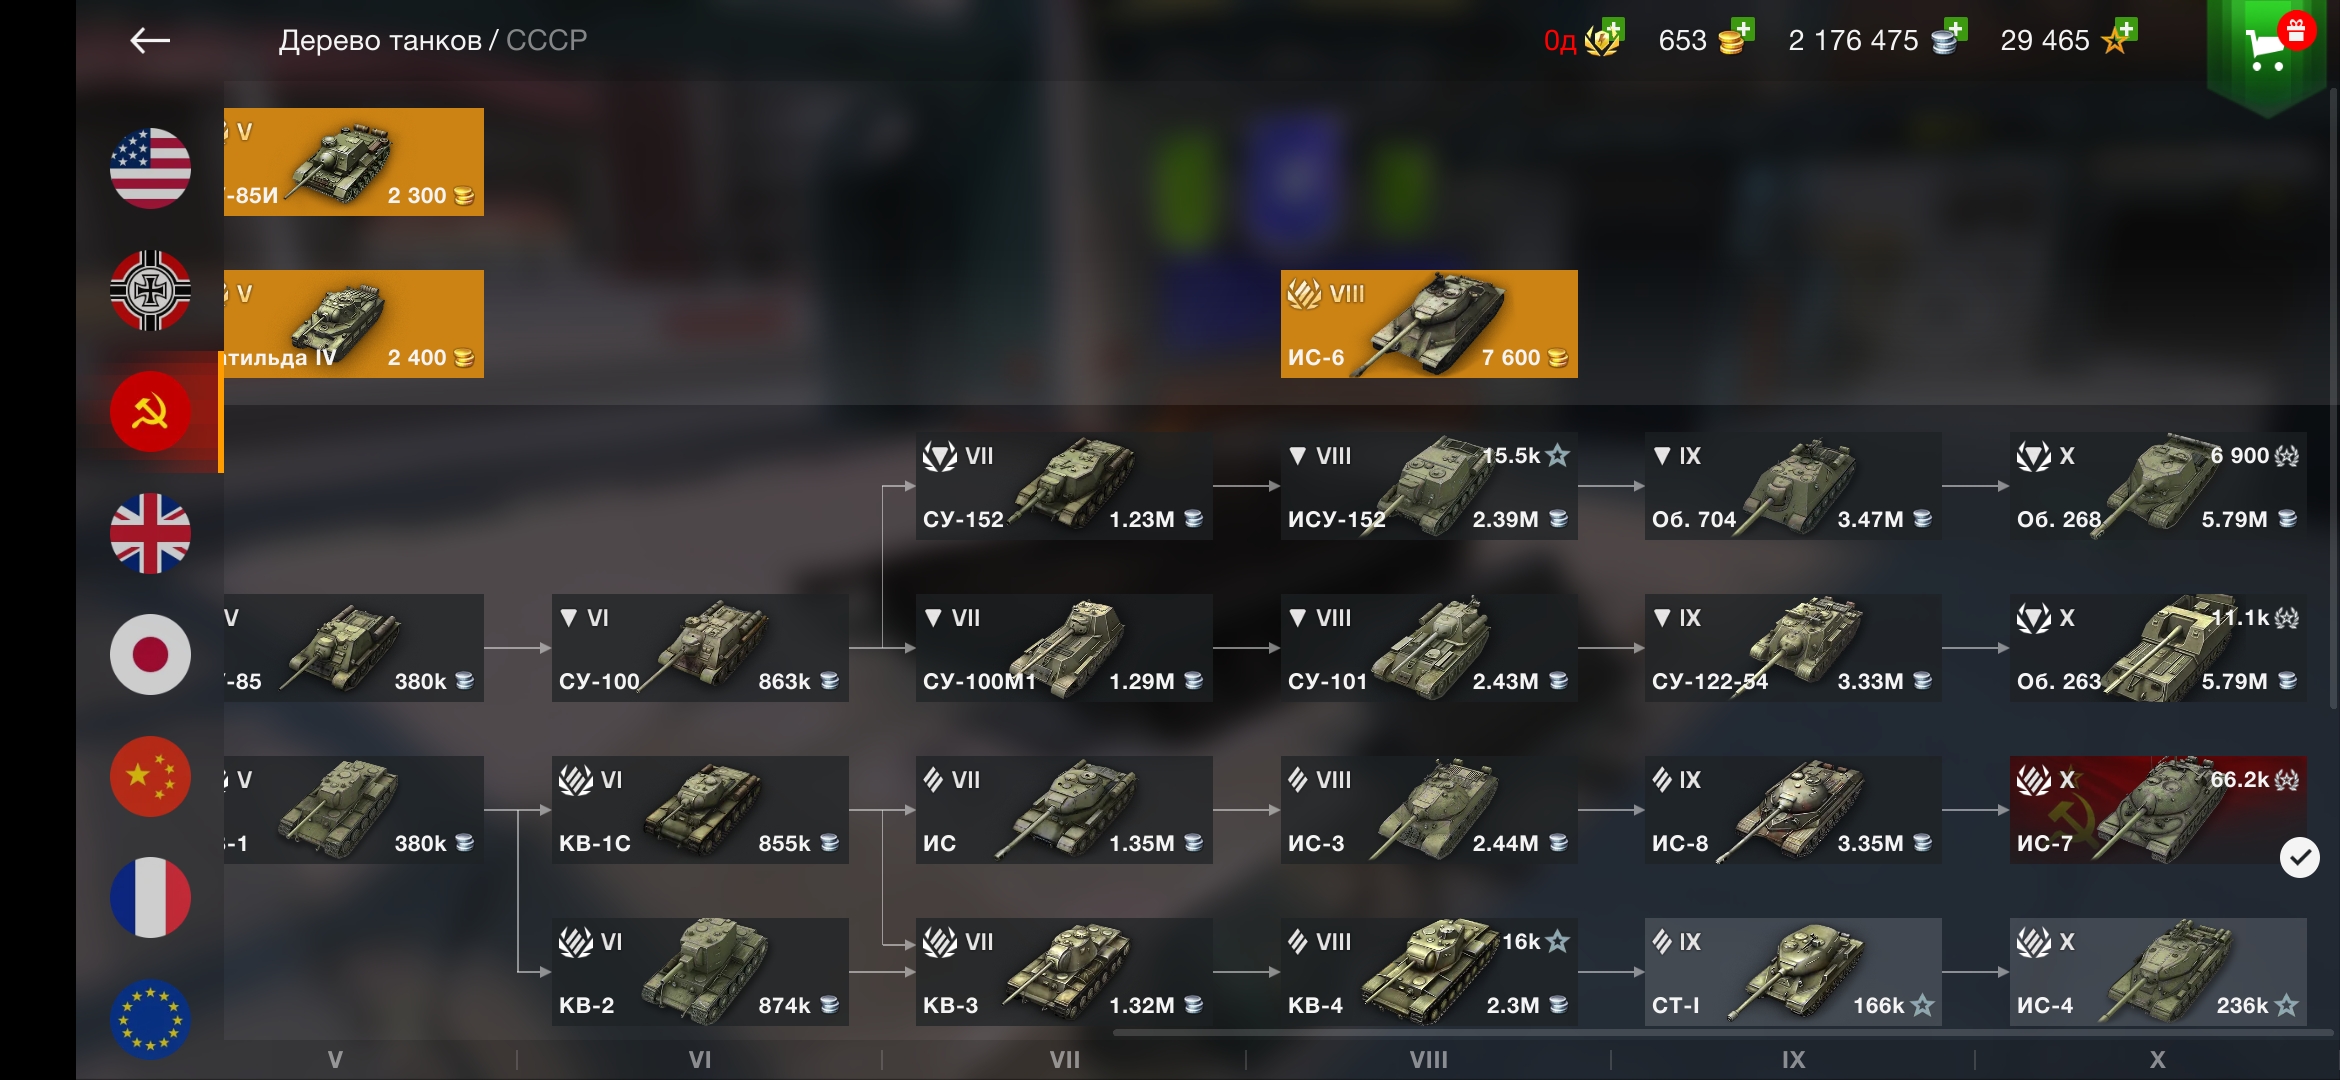This screenshot has height=1080, width=2340.
Task: Select the USA flag nation
Action: [150, 168]
